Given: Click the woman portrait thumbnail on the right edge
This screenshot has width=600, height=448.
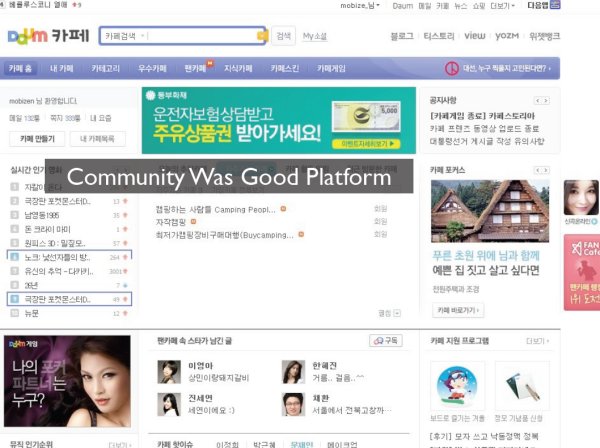Looking at the screenshot, I should coord(581,198).
